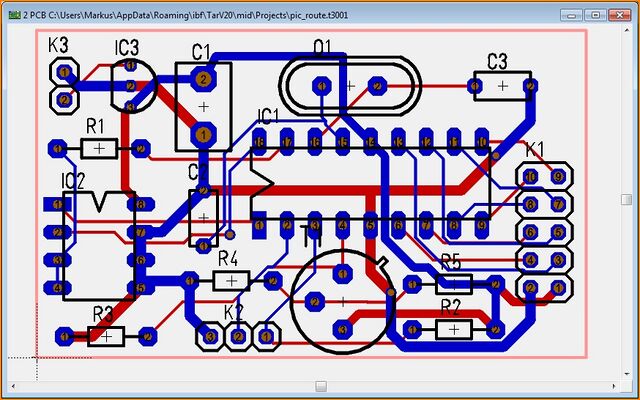Select pin 10 of IC1

tap(482, 142)
